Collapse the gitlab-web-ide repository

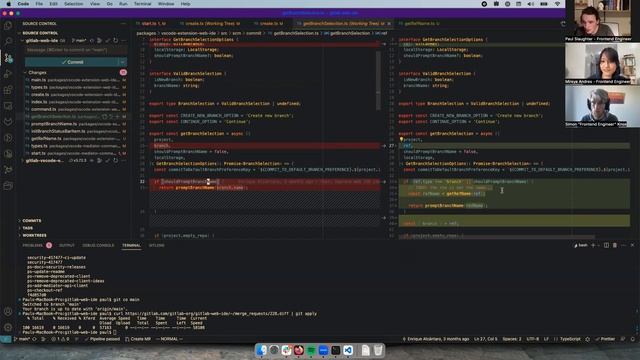point(22,40)
